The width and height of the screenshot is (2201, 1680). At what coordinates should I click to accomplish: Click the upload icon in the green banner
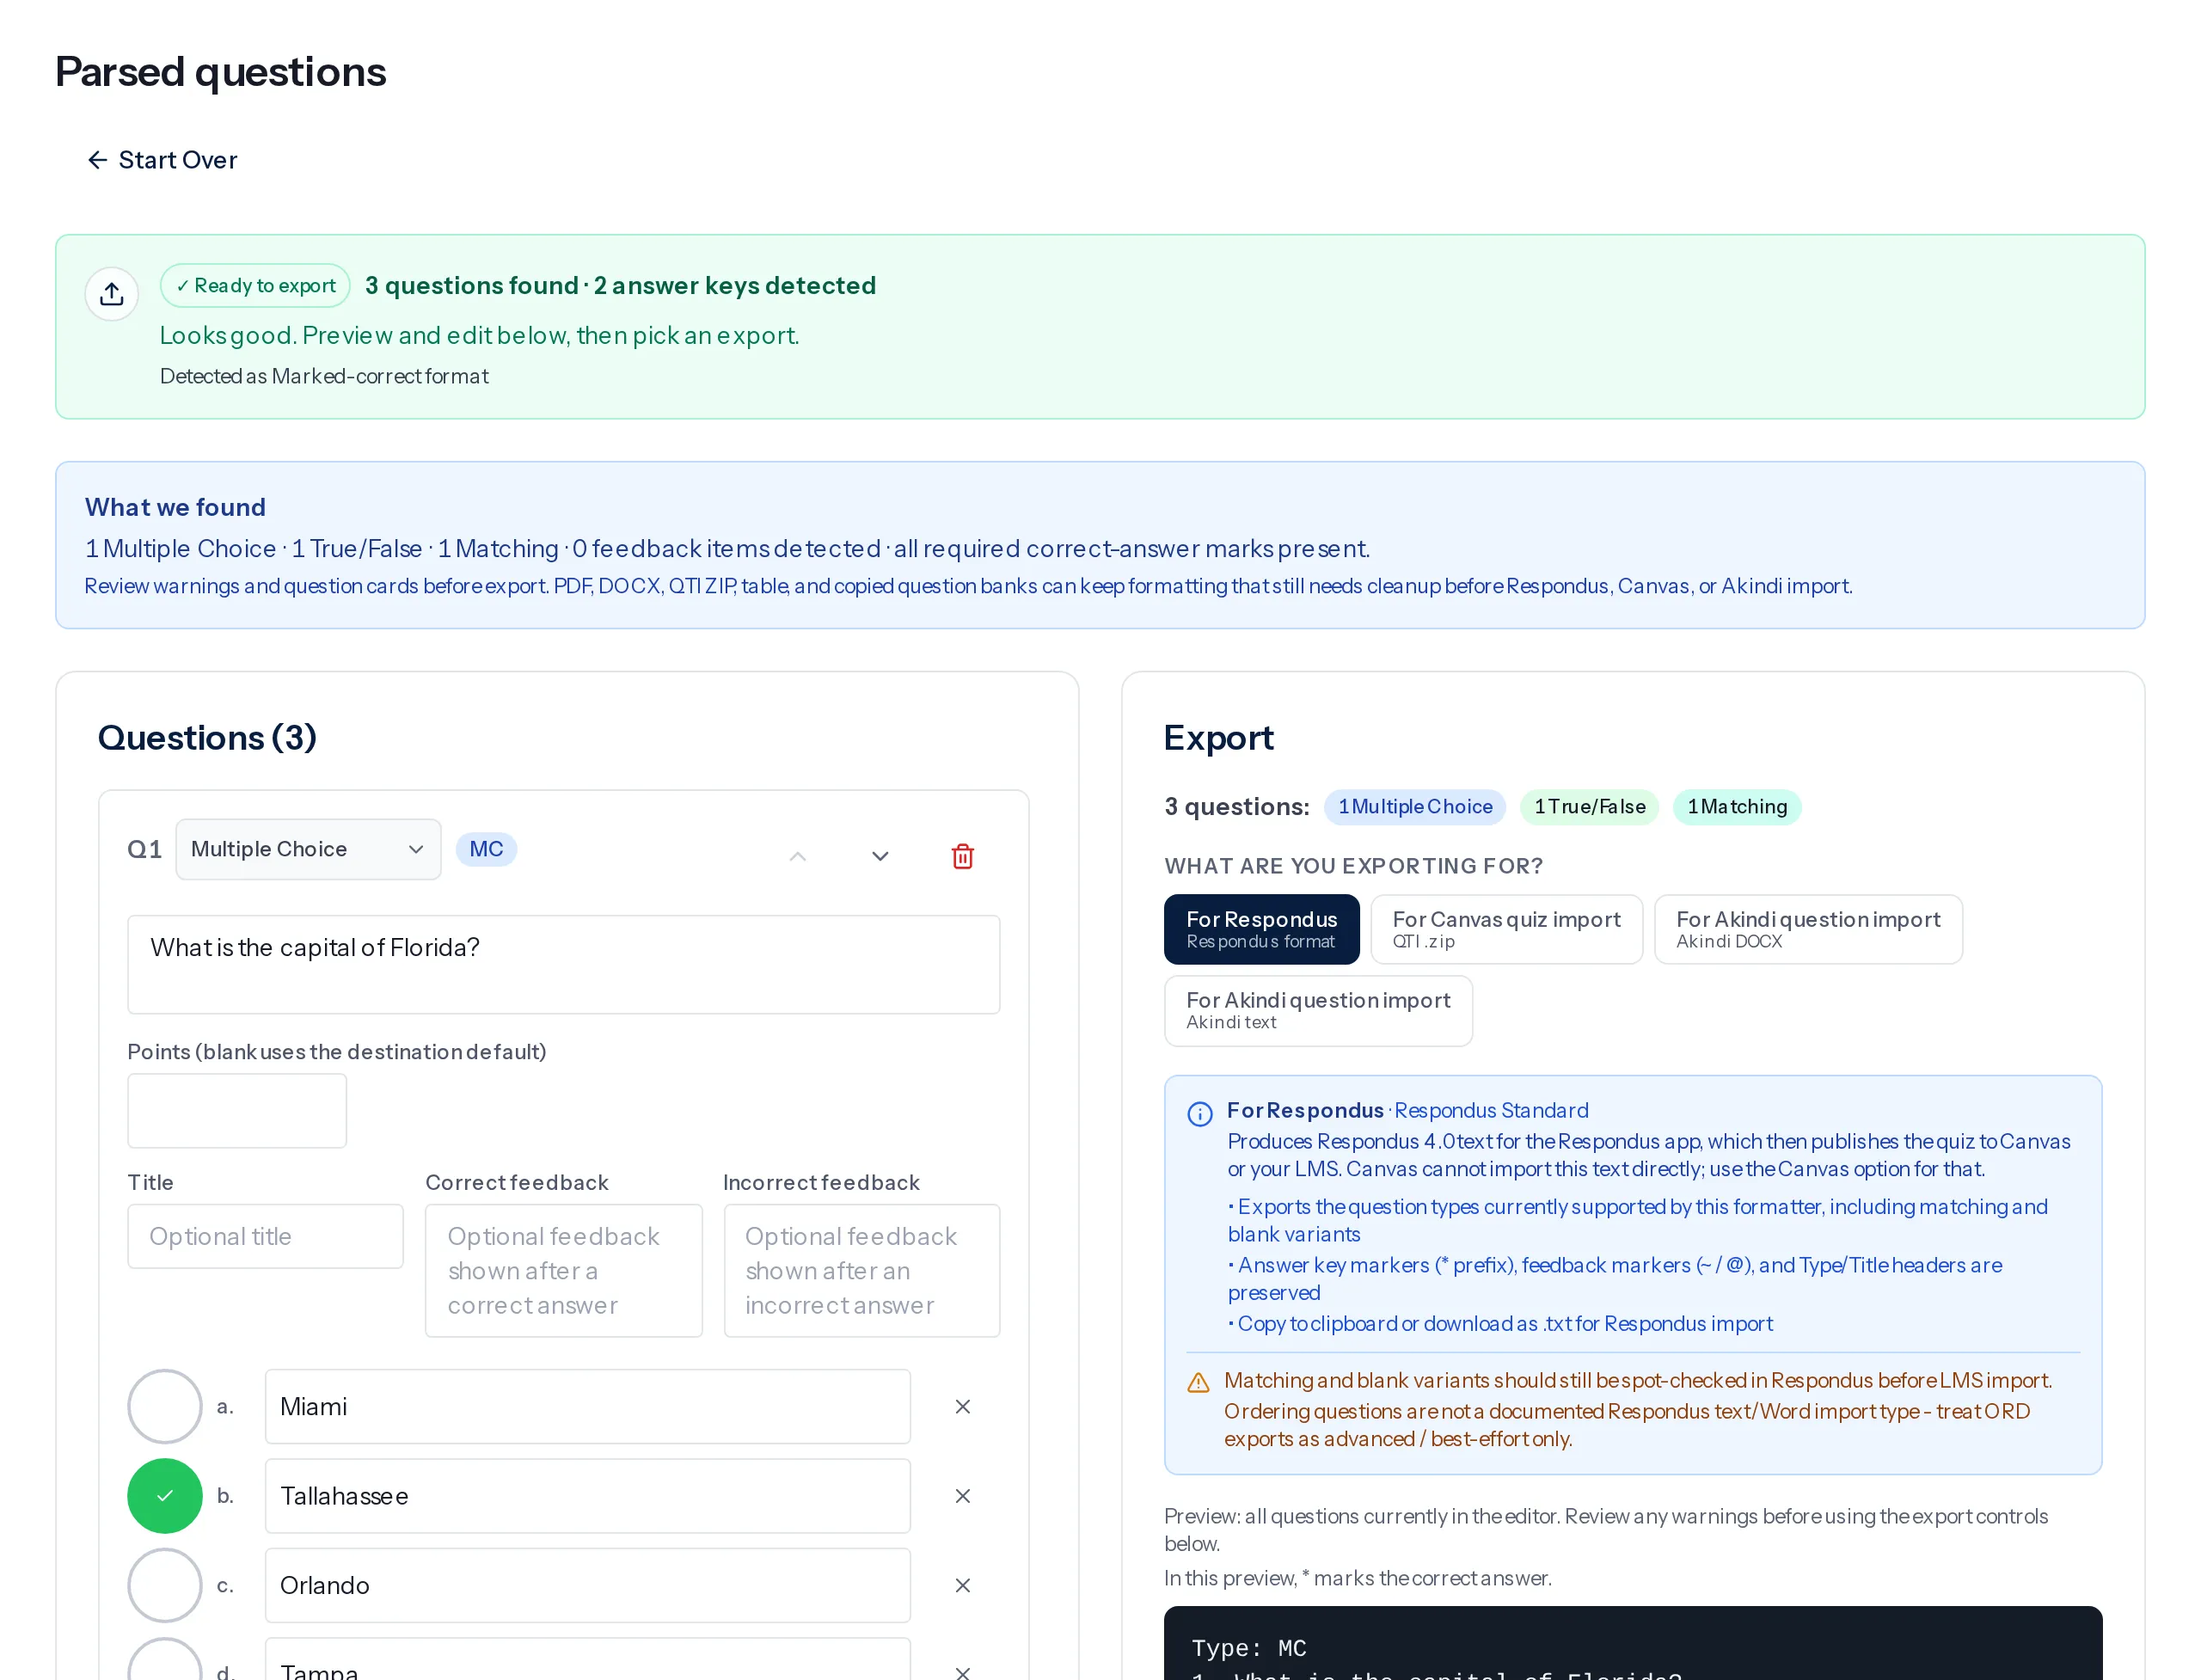pos(111,293)
